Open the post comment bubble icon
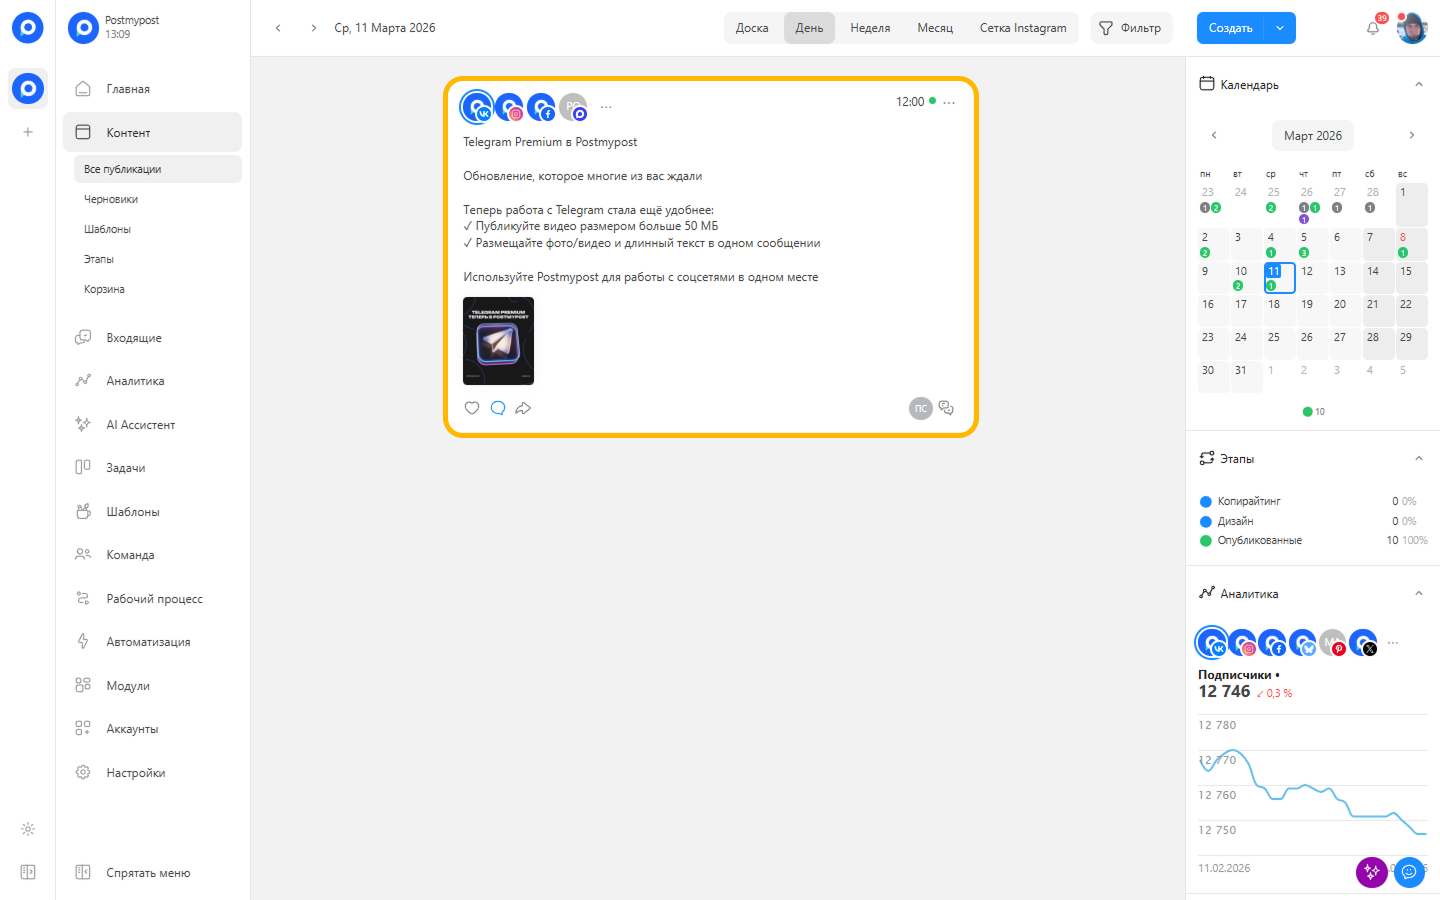 498,408
